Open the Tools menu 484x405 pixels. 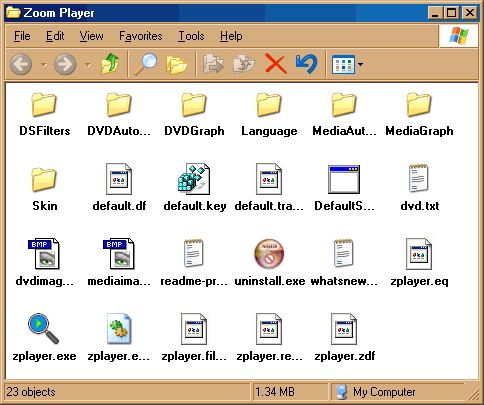click(191, 36)
